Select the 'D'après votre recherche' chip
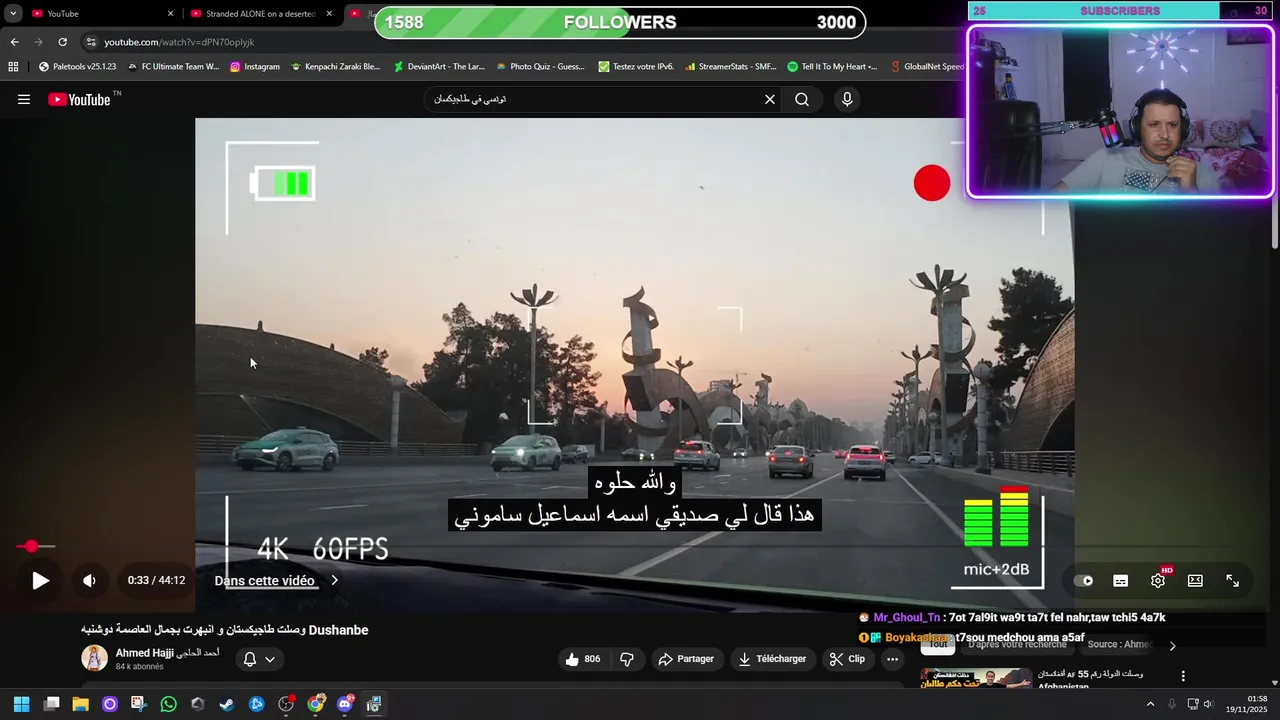The height and width of the screenshot is (720, 1280). [1017, 645]
